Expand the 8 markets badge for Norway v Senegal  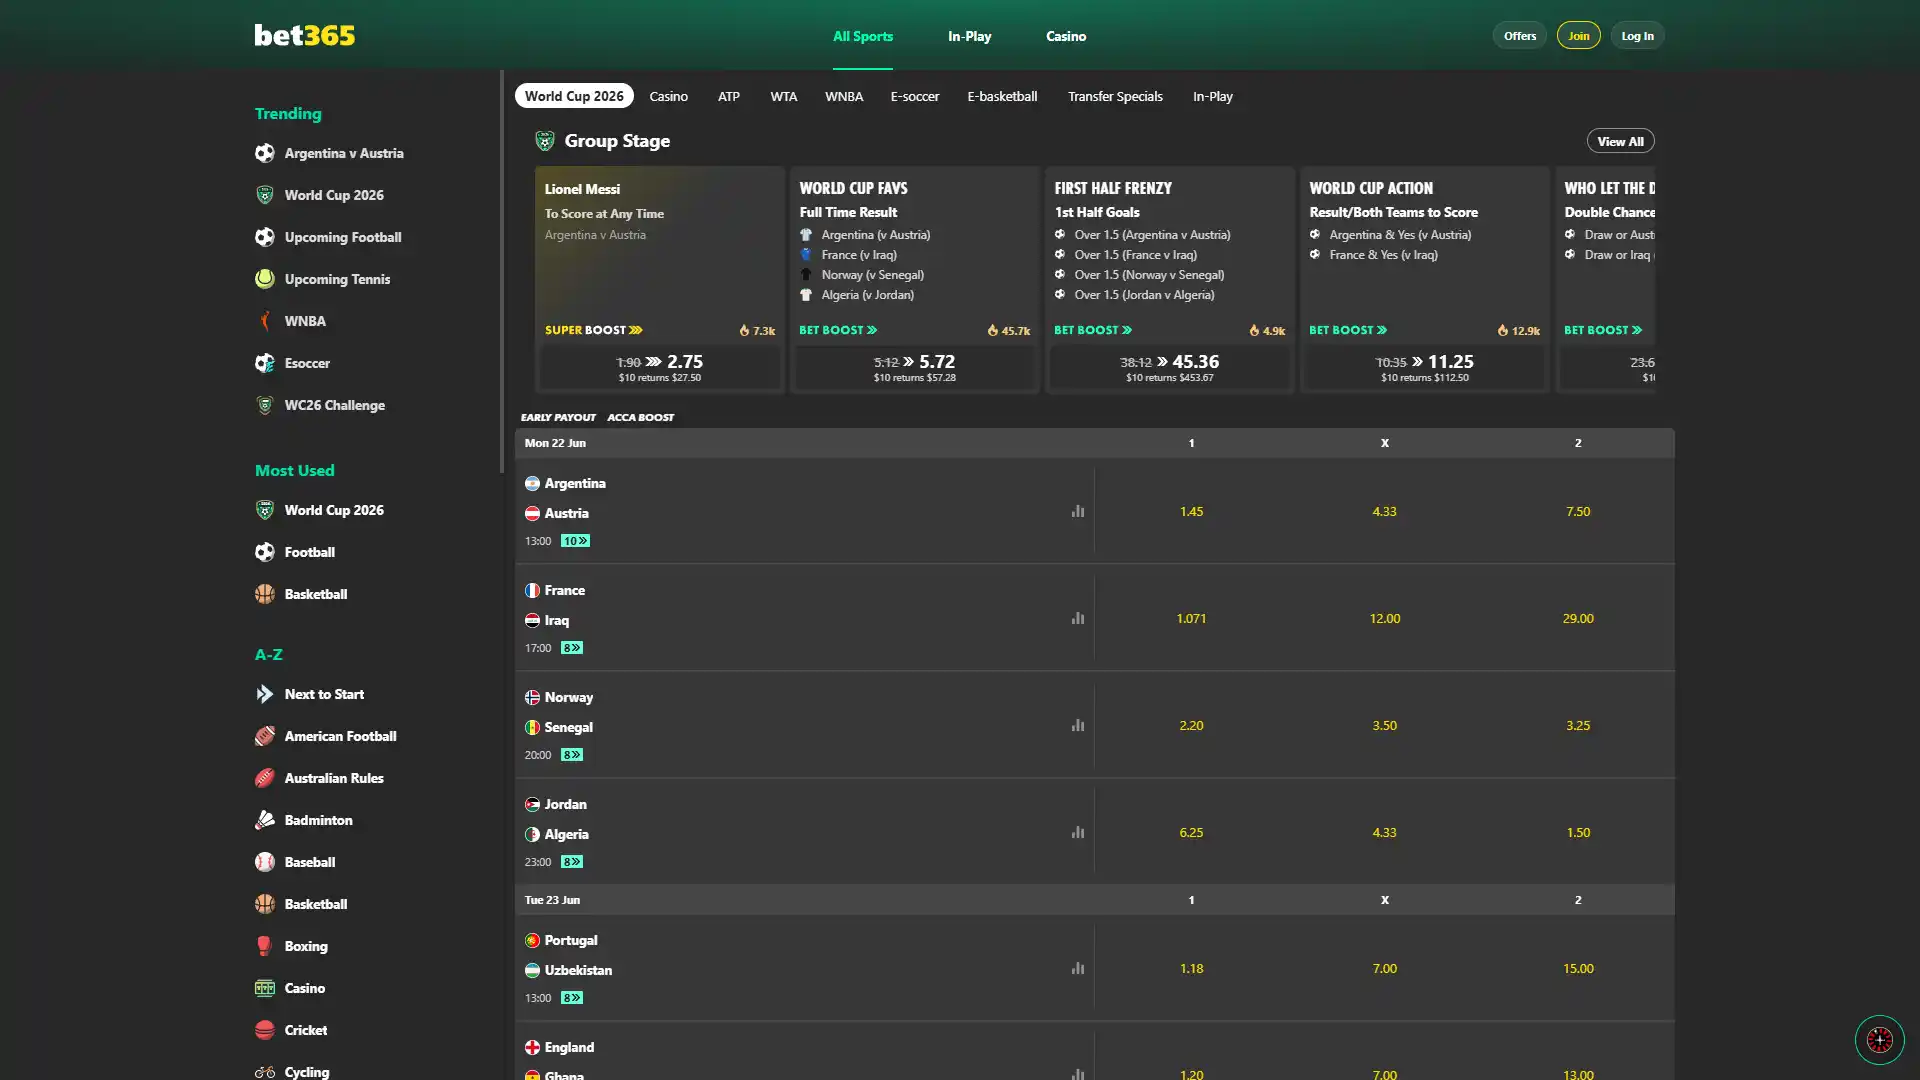coord(571,755)
